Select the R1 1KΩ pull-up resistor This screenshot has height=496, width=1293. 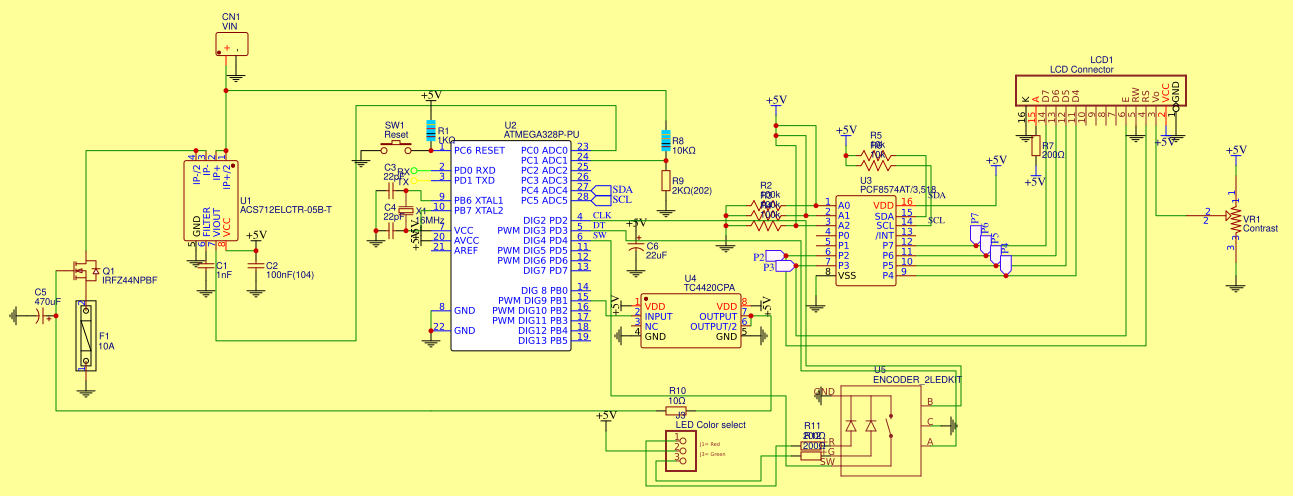pyautogui.click(x=431, y=131)
